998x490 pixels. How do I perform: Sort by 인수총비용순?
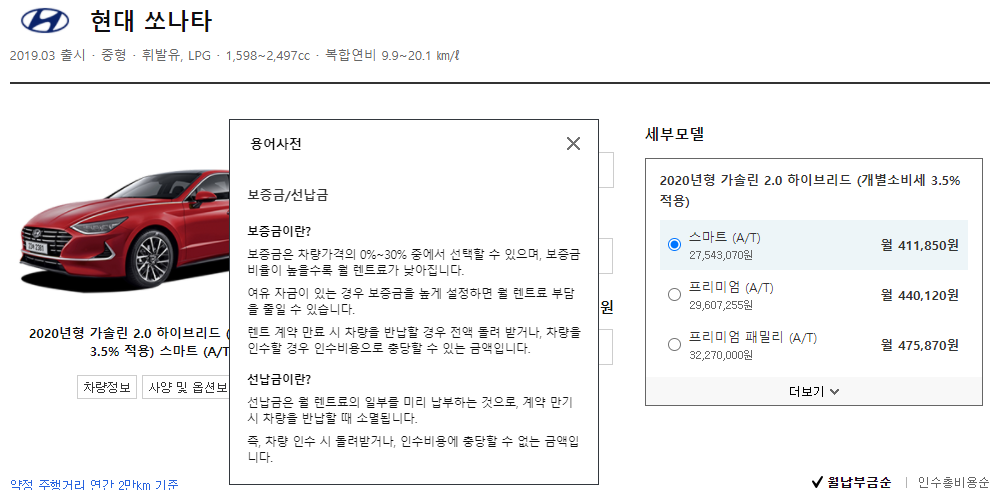pos(953,482)
